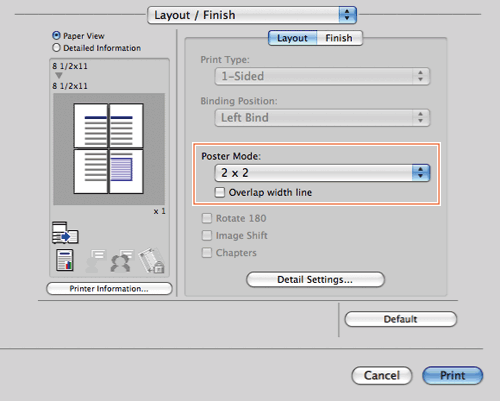Toggle the Chapters checkbox
Screen dimensions: 500x401
tap(207, 253)
